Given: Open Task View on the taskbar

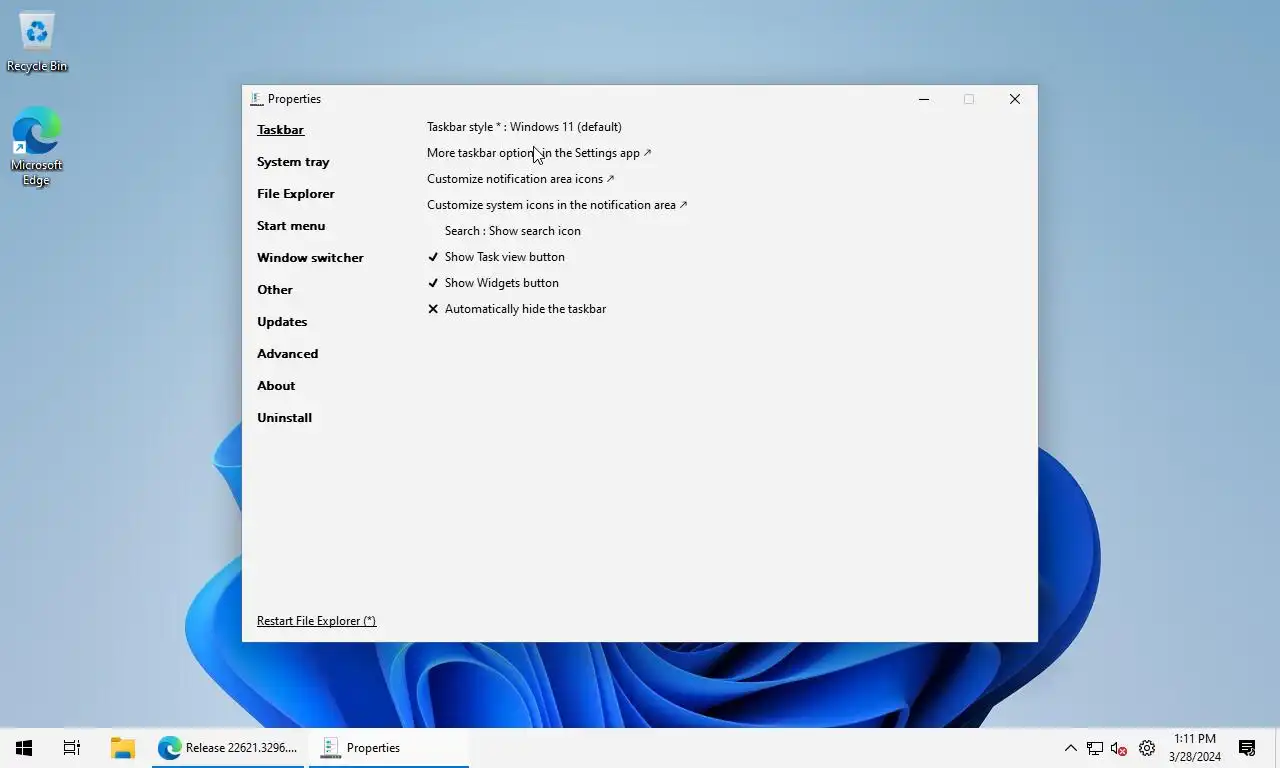Looking at the screenshot, I should click(x=72, y=747).
